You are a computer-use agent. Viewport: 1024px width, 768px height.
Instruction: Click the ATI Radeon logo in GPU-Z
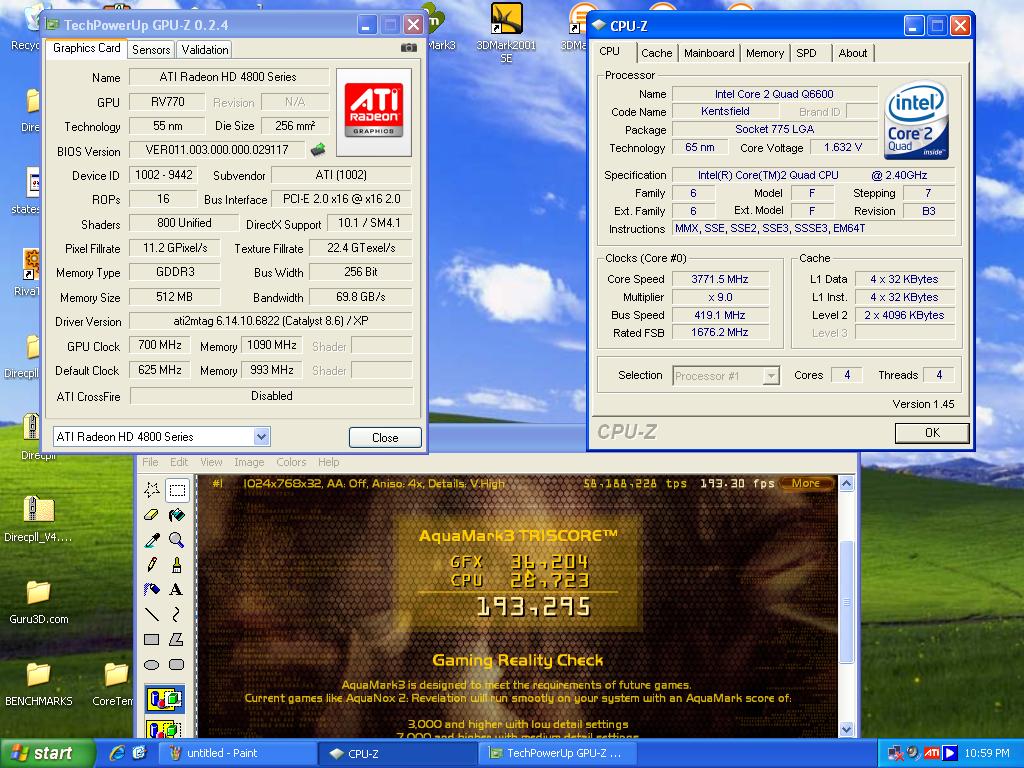(x=374, y=112)
